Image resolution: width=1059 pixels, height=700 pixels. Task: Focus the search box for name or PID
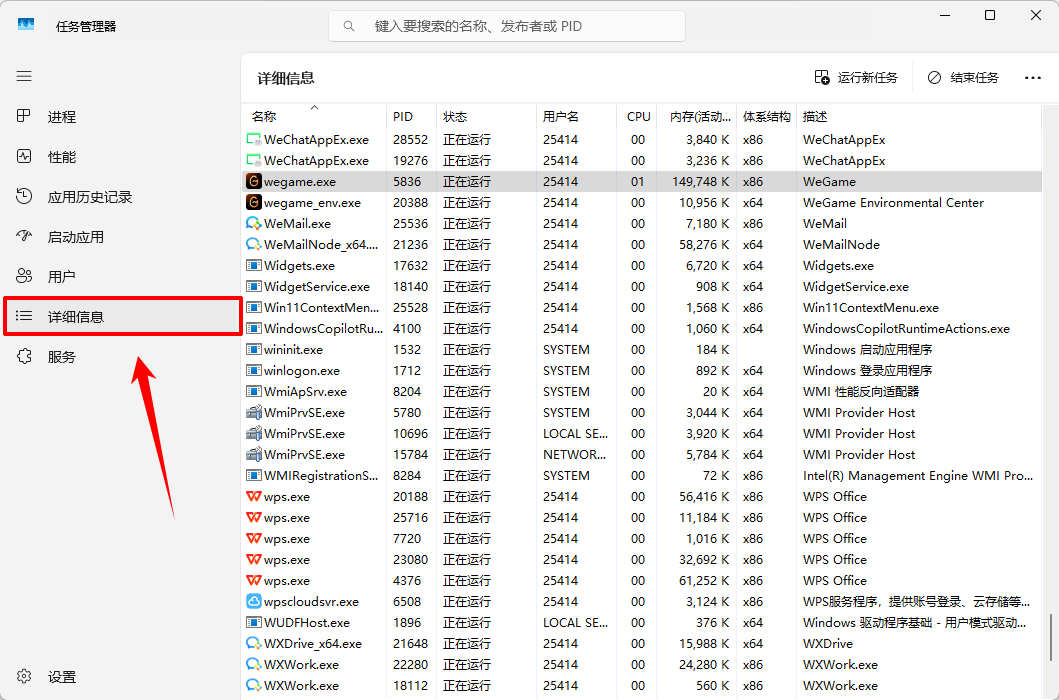tap(507, 26)
